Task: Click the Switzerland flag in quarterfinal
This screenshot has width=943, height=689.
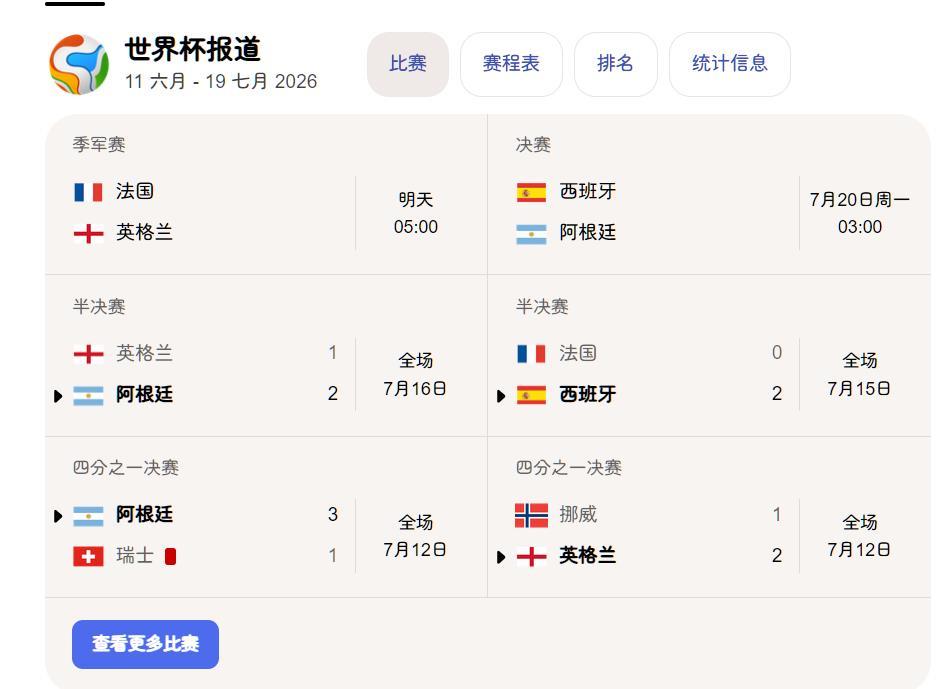Action: pyautogui.click(x=88, y=556)
